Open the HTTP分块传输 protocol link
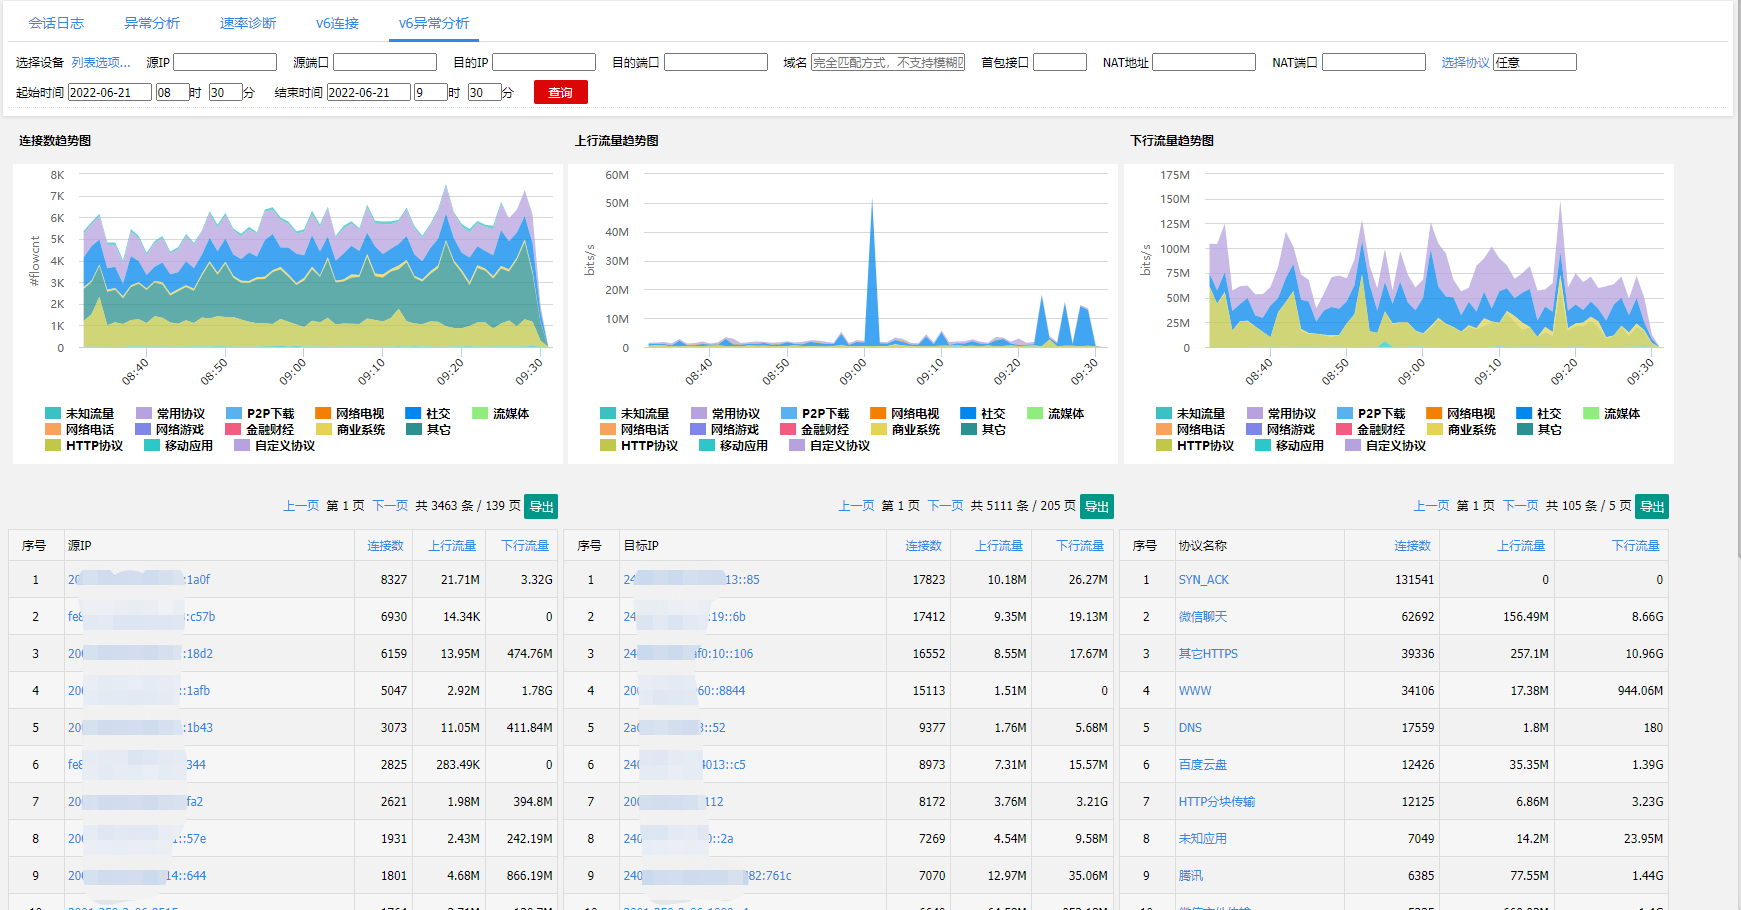The height and width of the screenshot is (910, 1741). (1216, 801)
